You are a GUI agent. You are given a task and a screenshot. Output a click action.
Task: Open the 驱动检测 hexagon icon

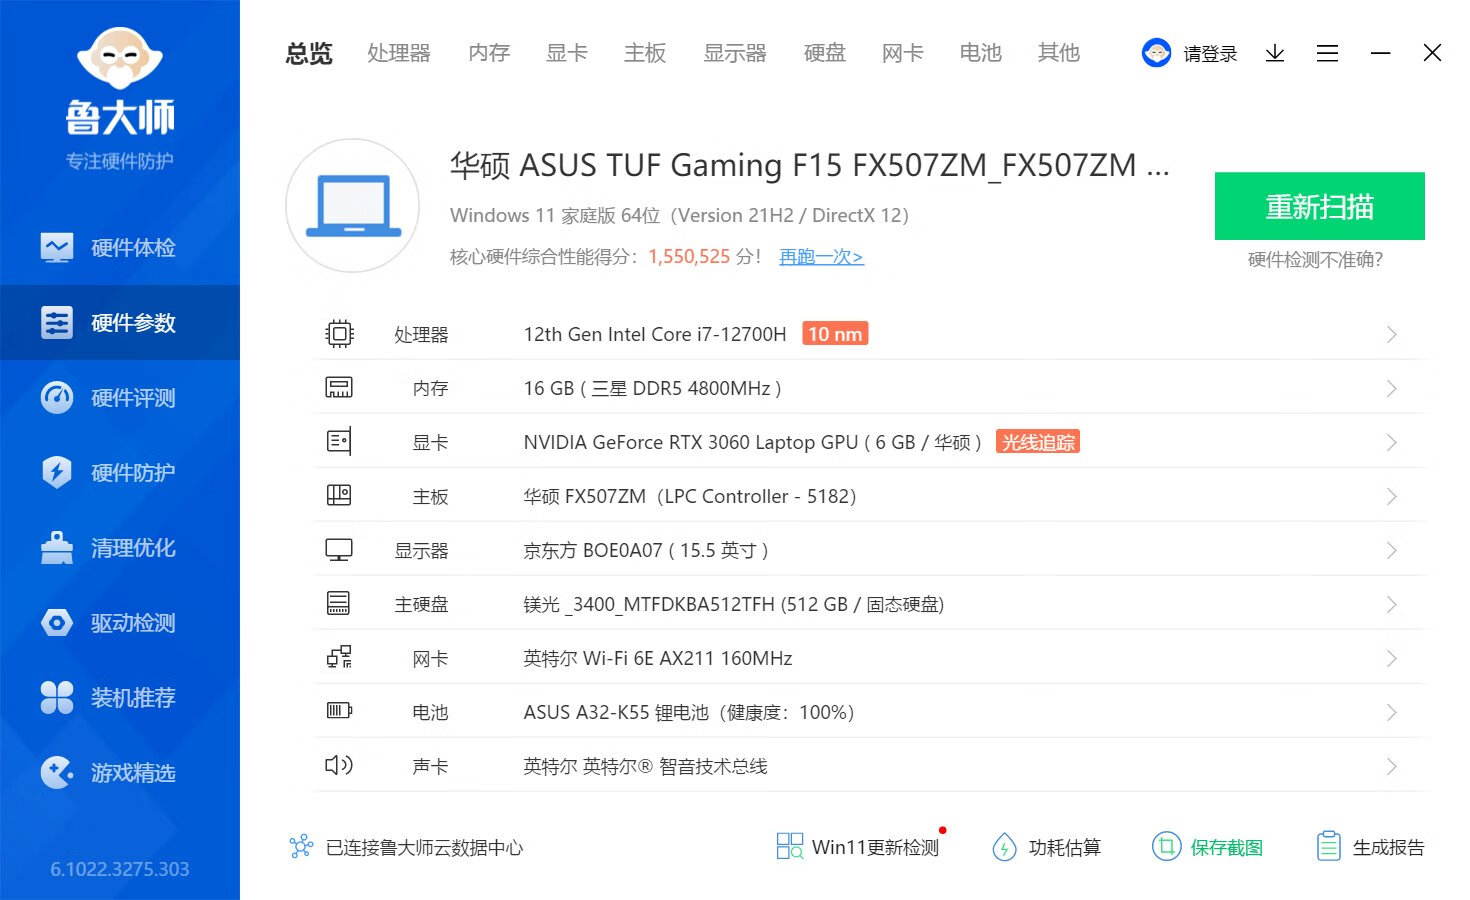coord(57,622)
